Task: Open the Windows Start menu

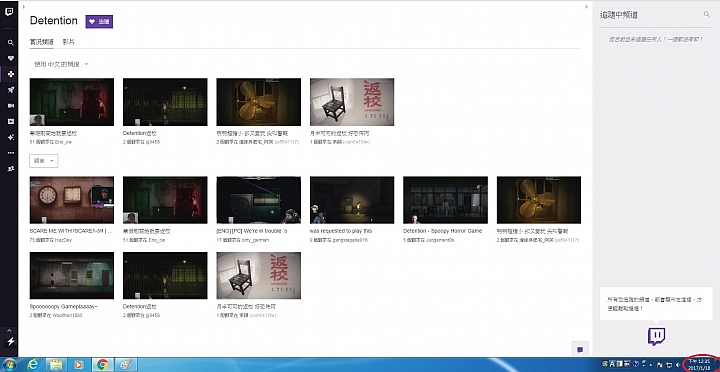Action: point(9,365)
